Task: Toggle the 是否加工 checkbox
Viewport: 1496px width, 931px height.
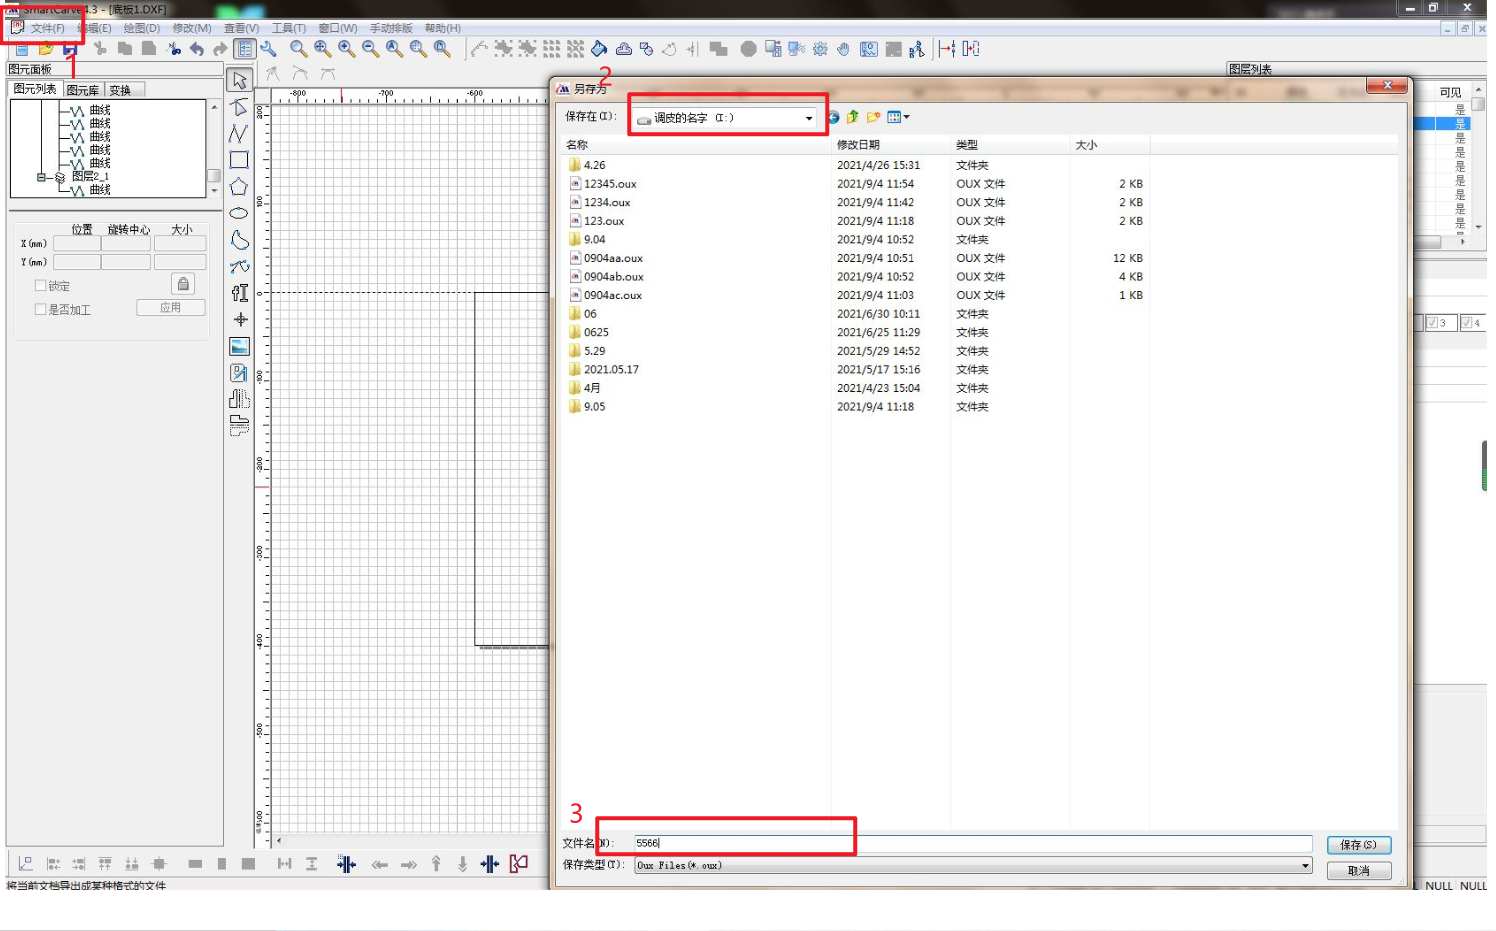Action: click(x=41, y=309)
